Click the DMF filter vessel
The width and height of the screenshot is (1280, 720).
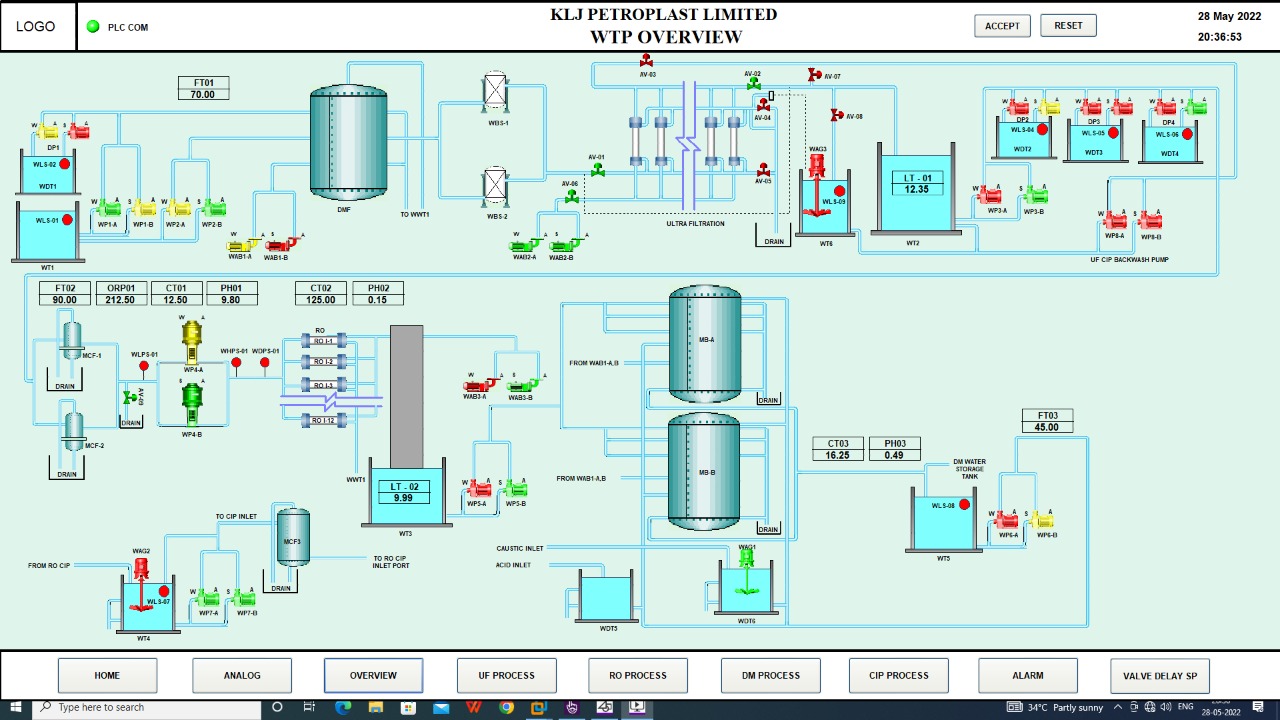[x=348, y=142]
